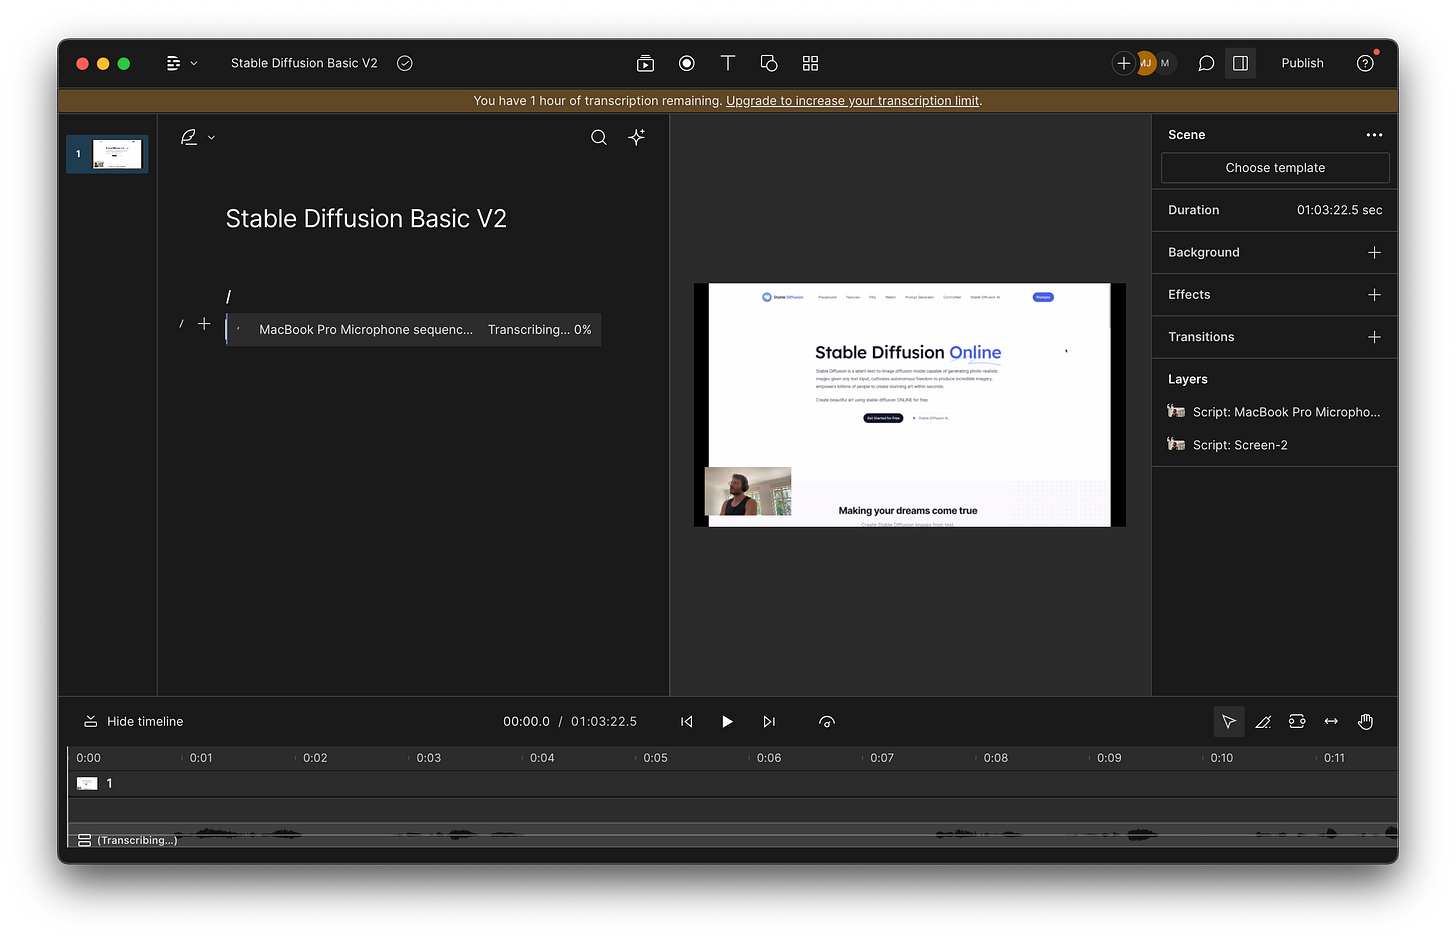Click the Duration value 01:03:22.5 sec
Viewport: 1456px width, 940px height.
coord(1339,210)
